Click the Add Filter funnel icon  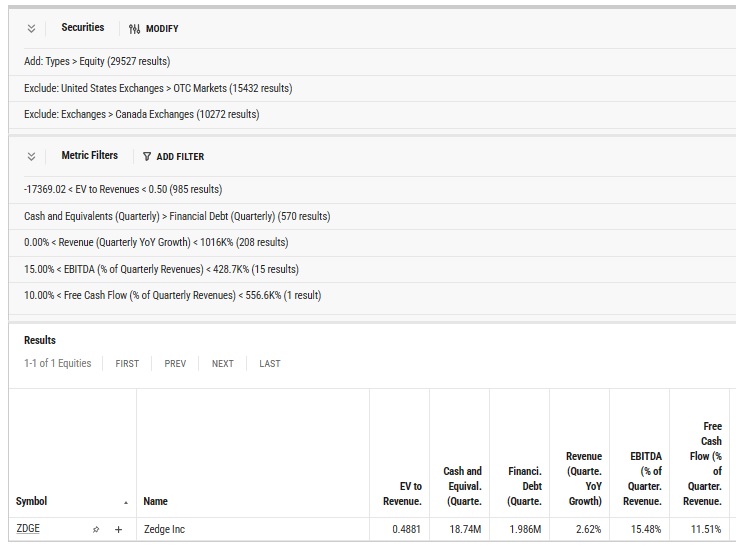(x=147, y=156)
